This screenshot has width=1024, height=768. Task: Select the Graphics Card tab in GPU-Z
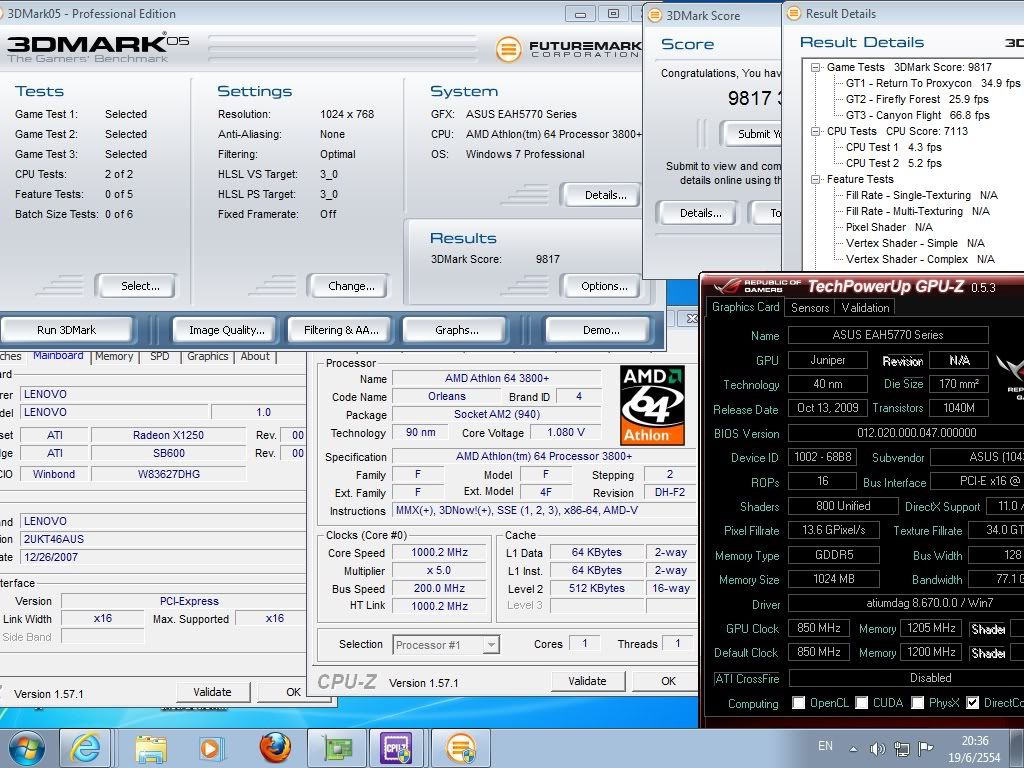[x=746, y=307]
